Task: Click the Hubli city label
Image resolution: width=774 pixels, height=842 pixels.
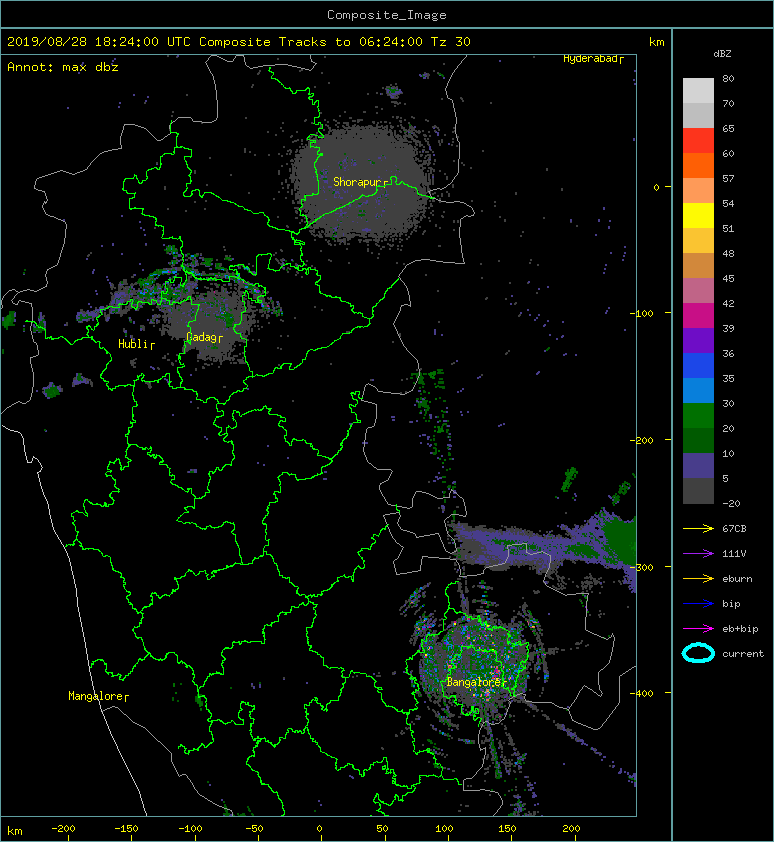Action: [133, 344]
